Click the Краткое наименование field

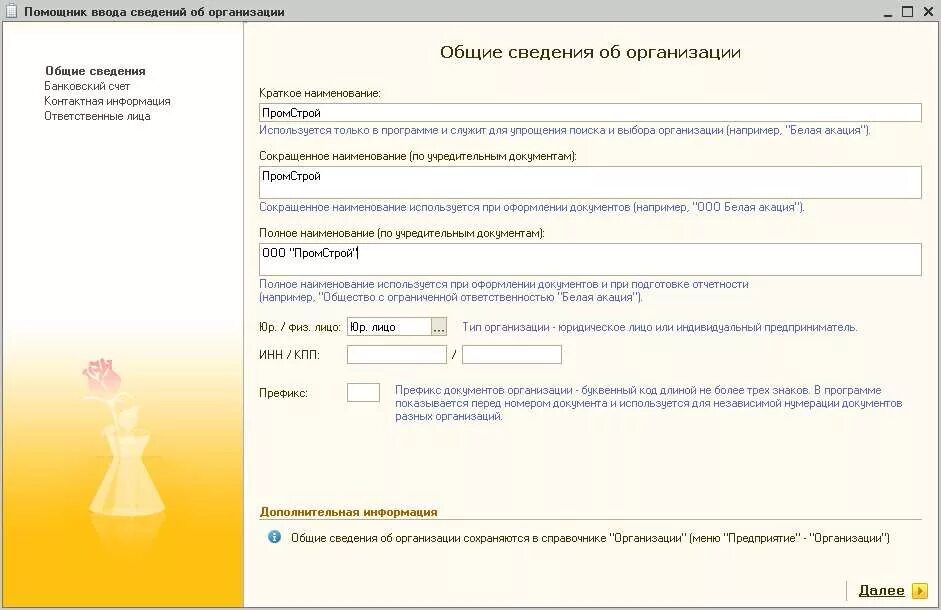tap(590, 113)
